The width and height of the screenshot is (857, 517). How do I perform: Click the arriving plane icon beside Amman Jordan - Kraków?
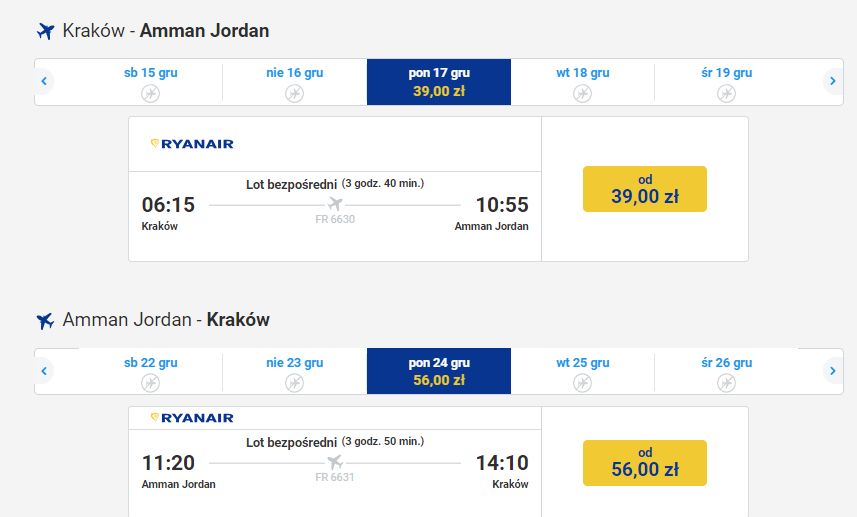(45, 321)
